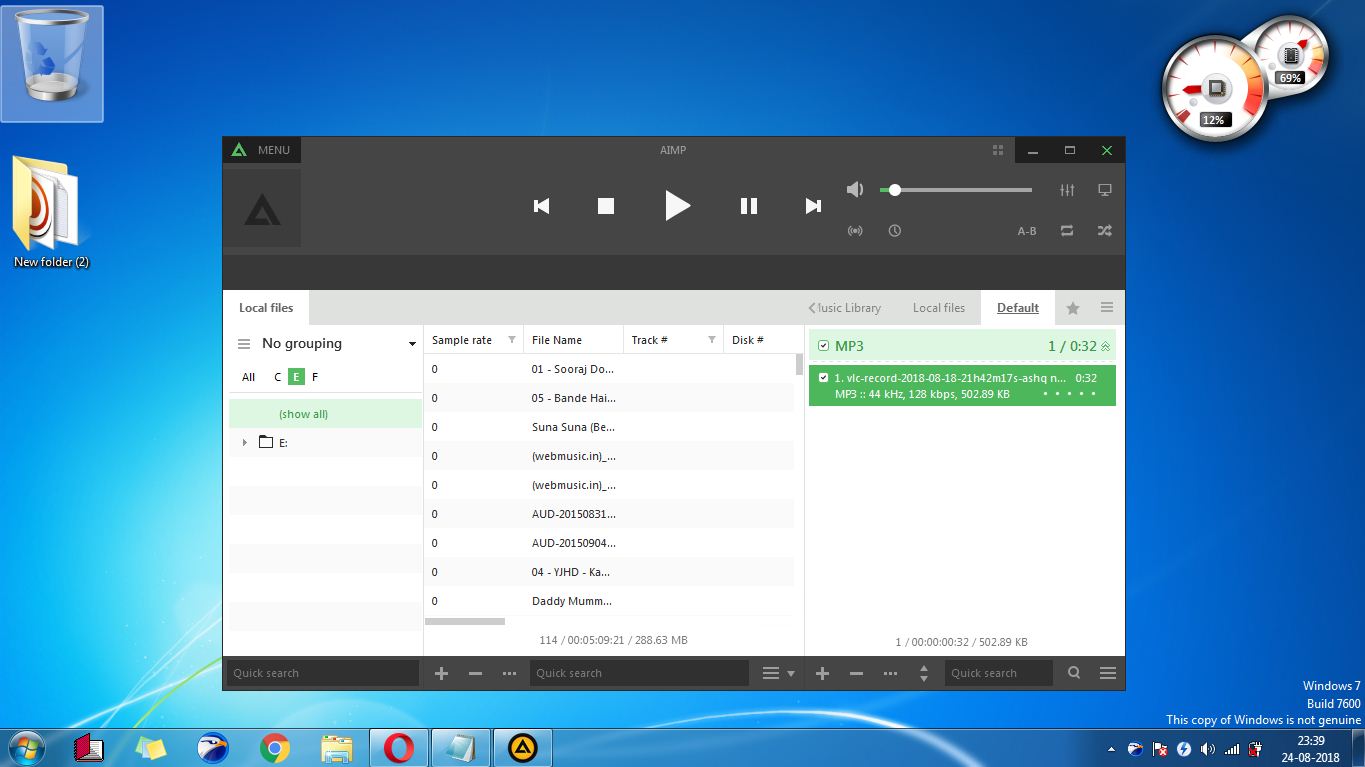Open the AIMP equalizer panel

pos(1067,190)
